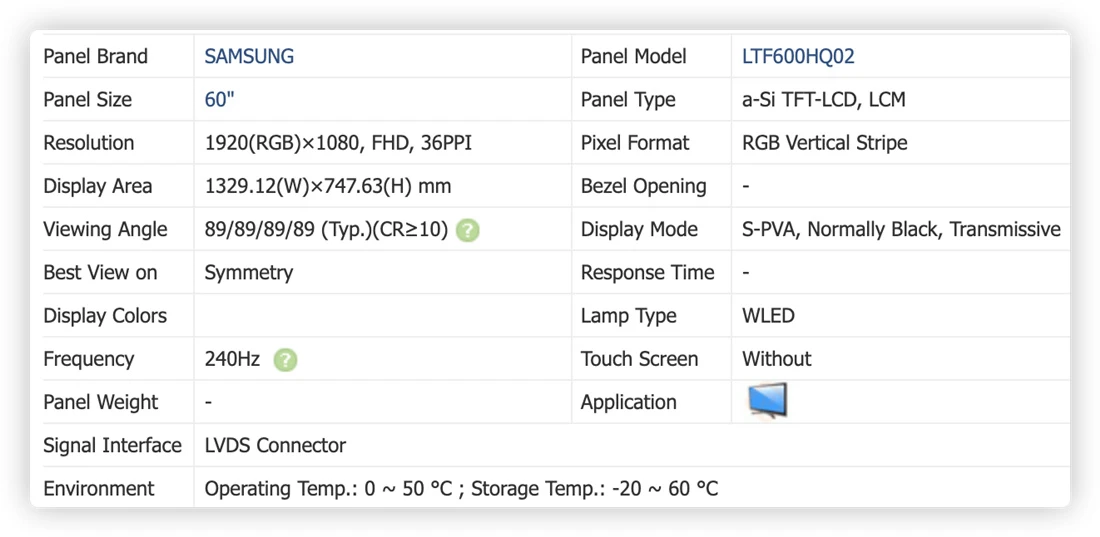Select the Frequency label
This screenshot has width=1100, height=537.
pyautogui.click(x=88, y=359)
